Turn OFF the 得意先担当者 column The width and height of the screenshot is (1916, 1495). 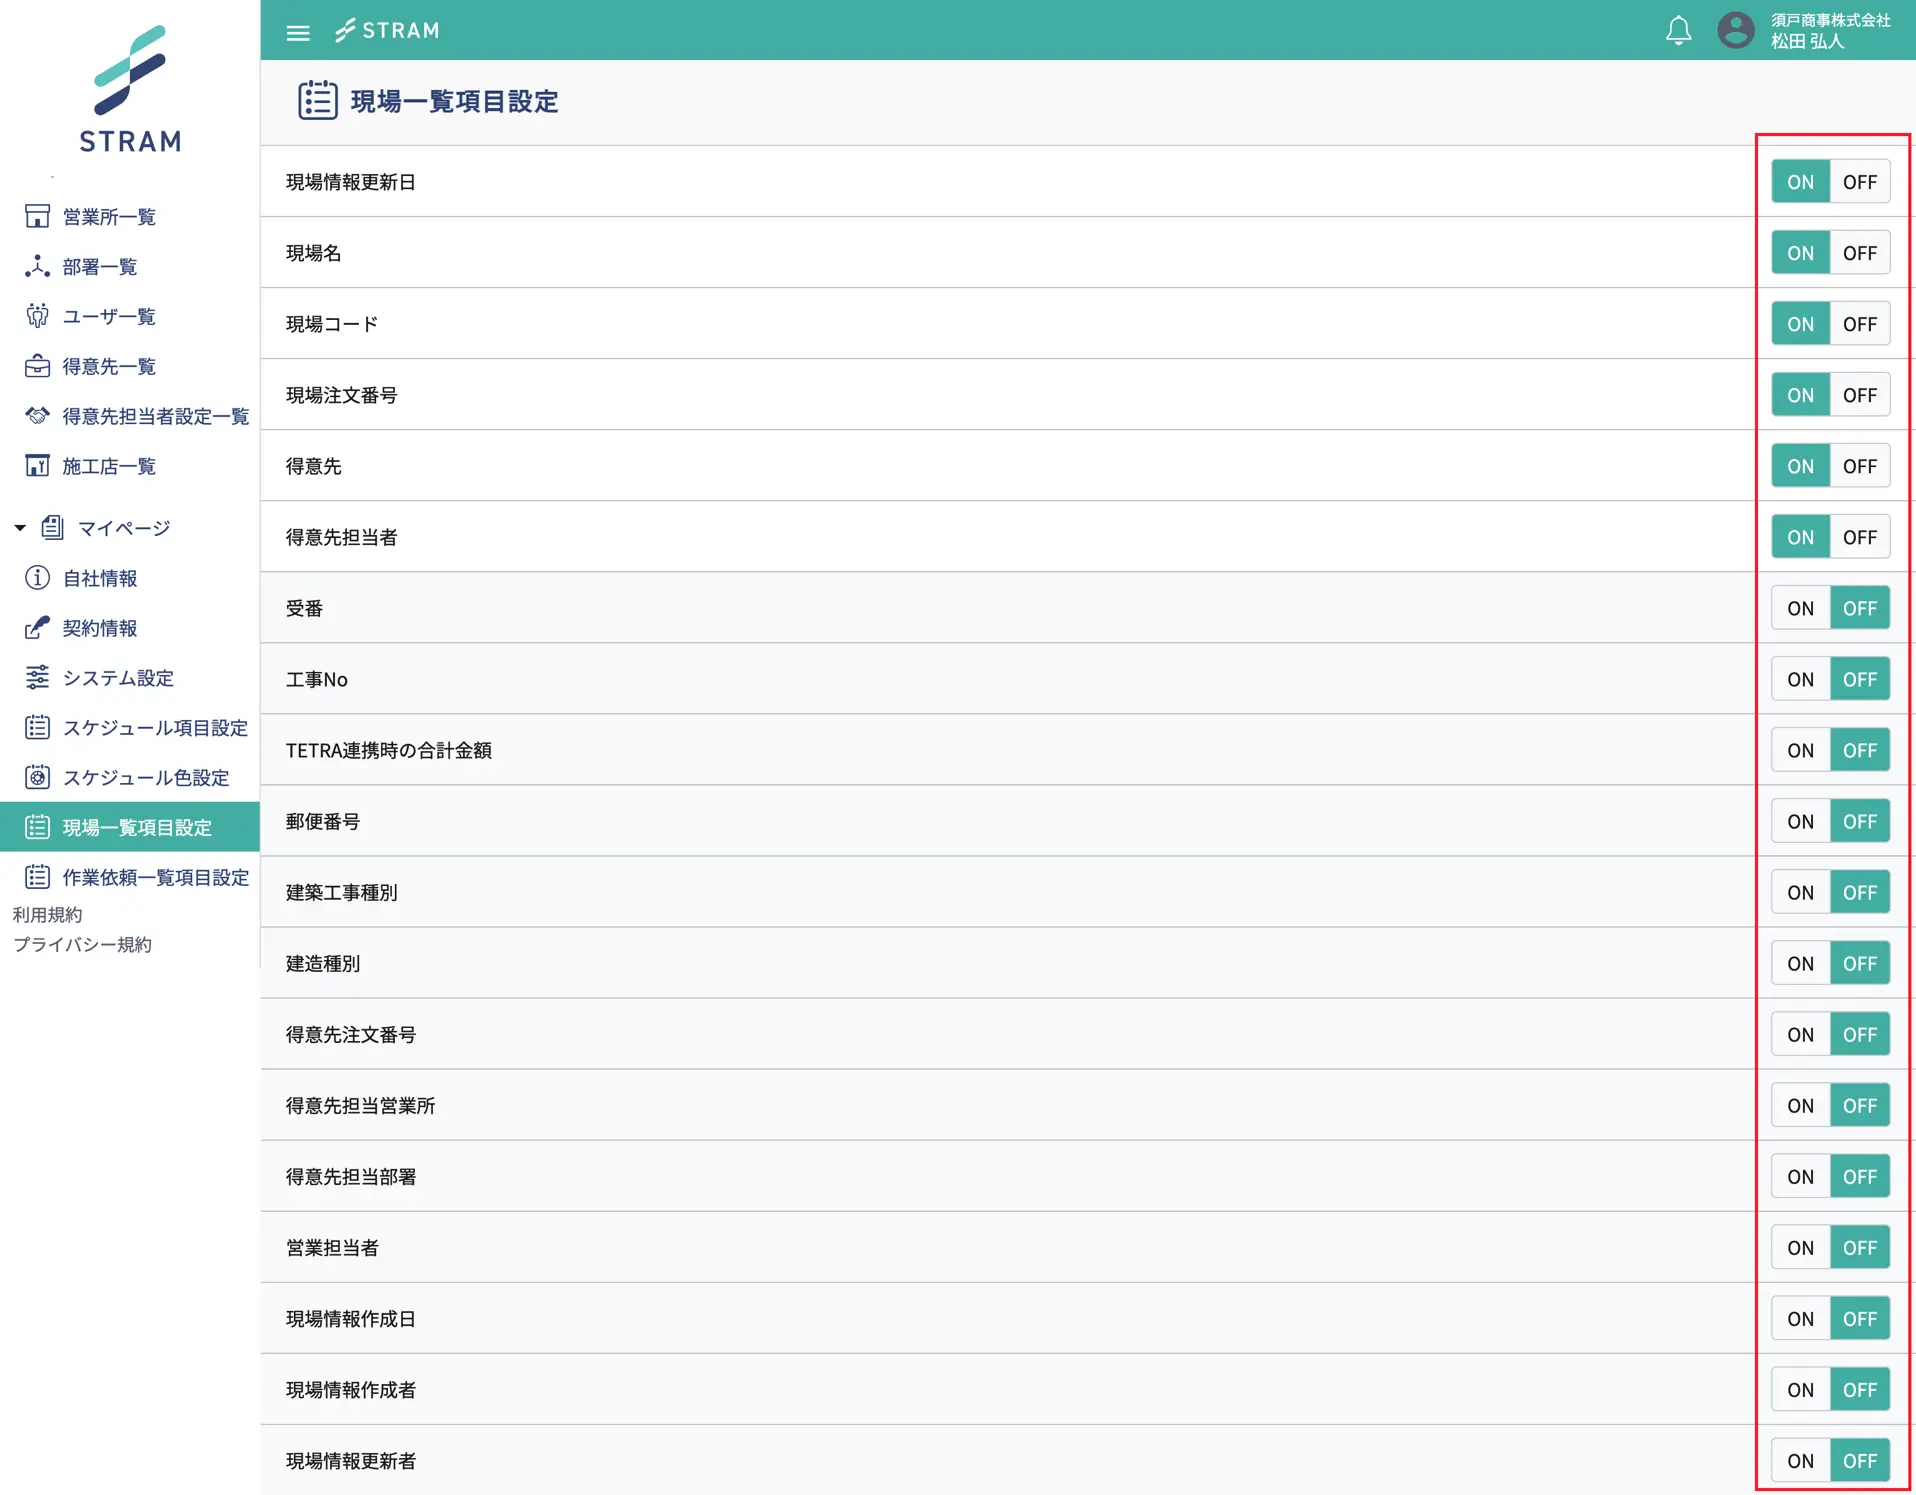pos(1859,537)
